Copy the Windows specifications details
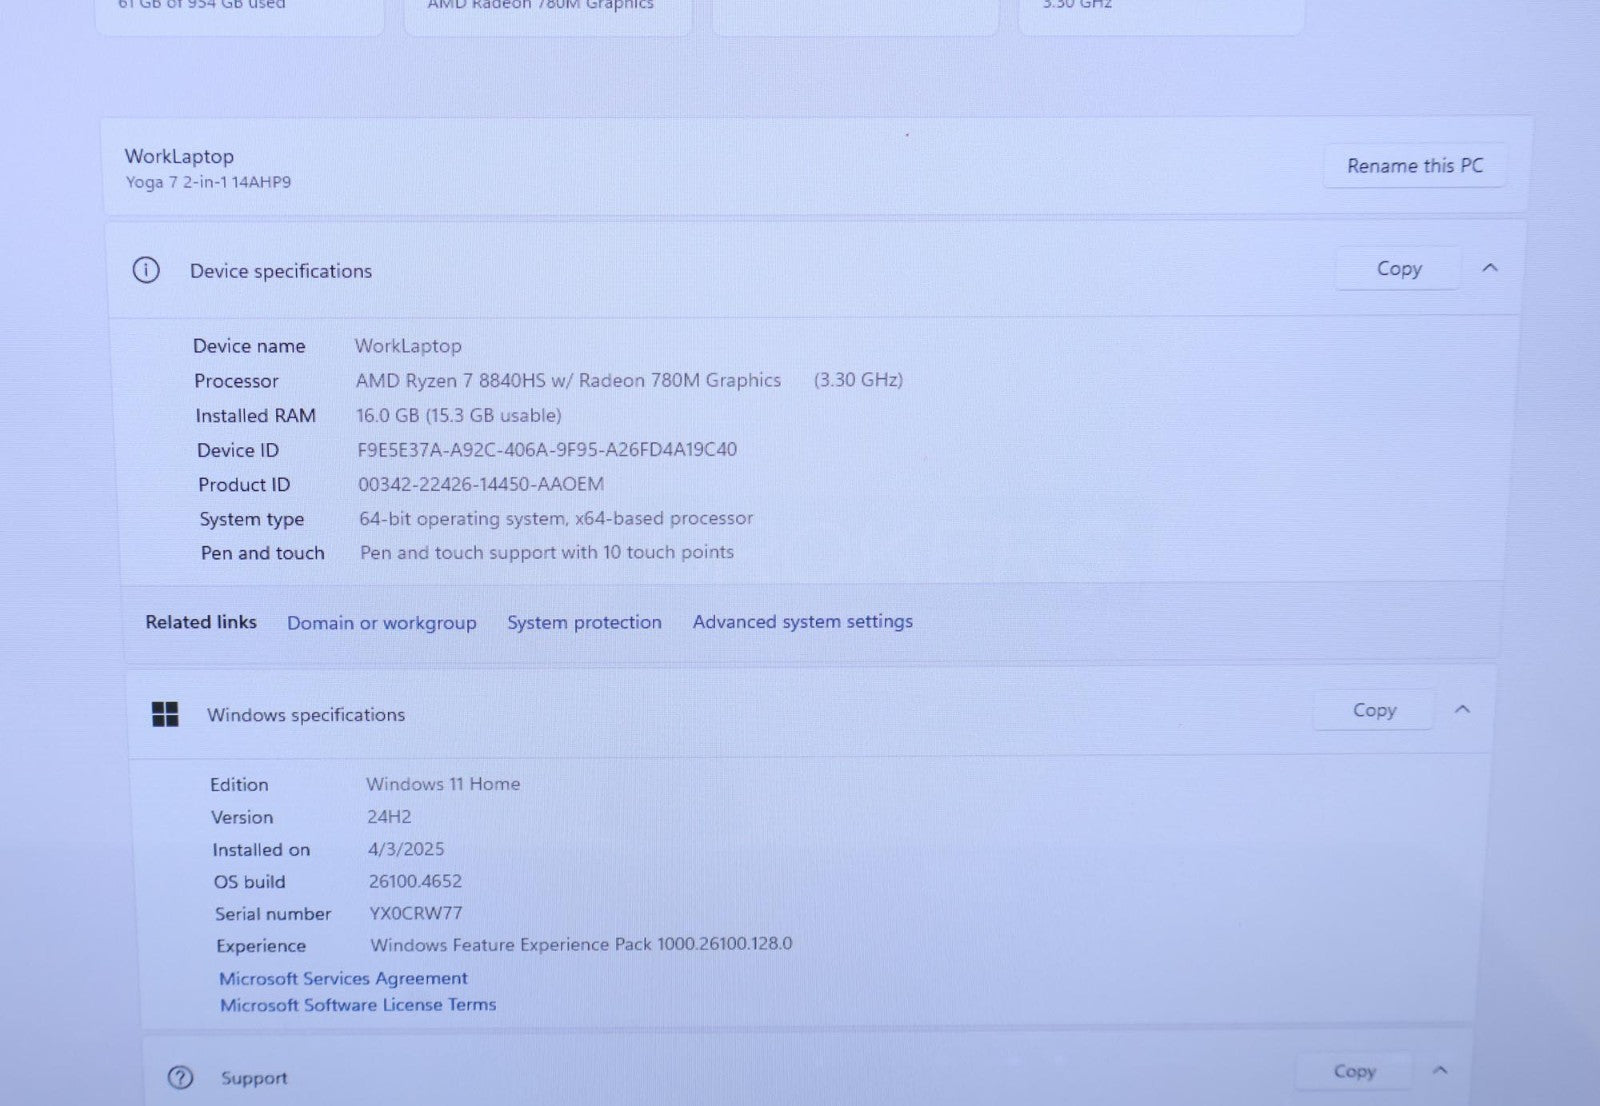This screenshot has width=1600, height=1106. pos(1374,710)
